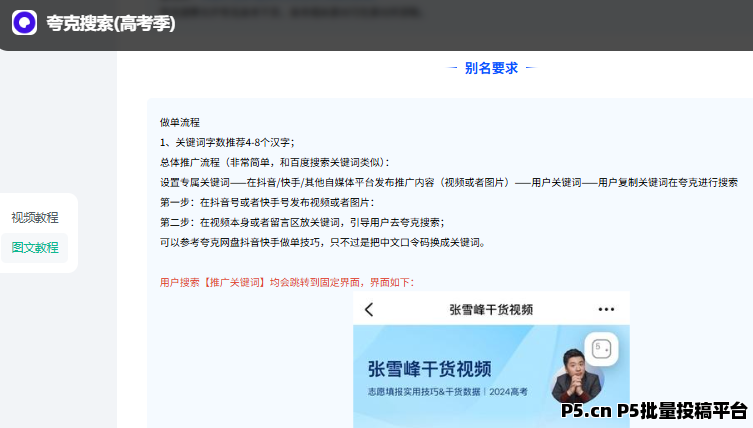Select the 图文教程 sidebar tab
Image resolution: width=753 pixels, height=428 pixels.
[x=35, y=247]
